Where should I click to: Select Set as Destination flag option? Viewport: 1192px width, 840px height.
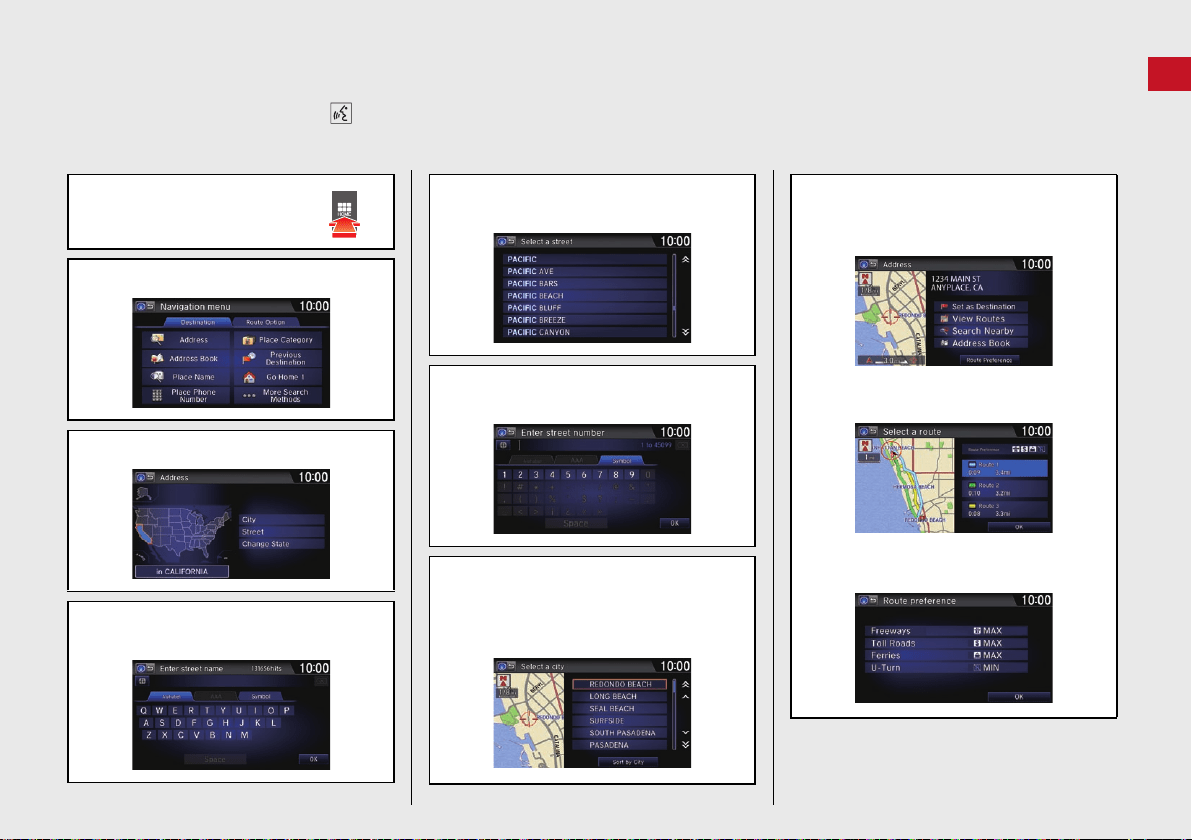(981, 306)
